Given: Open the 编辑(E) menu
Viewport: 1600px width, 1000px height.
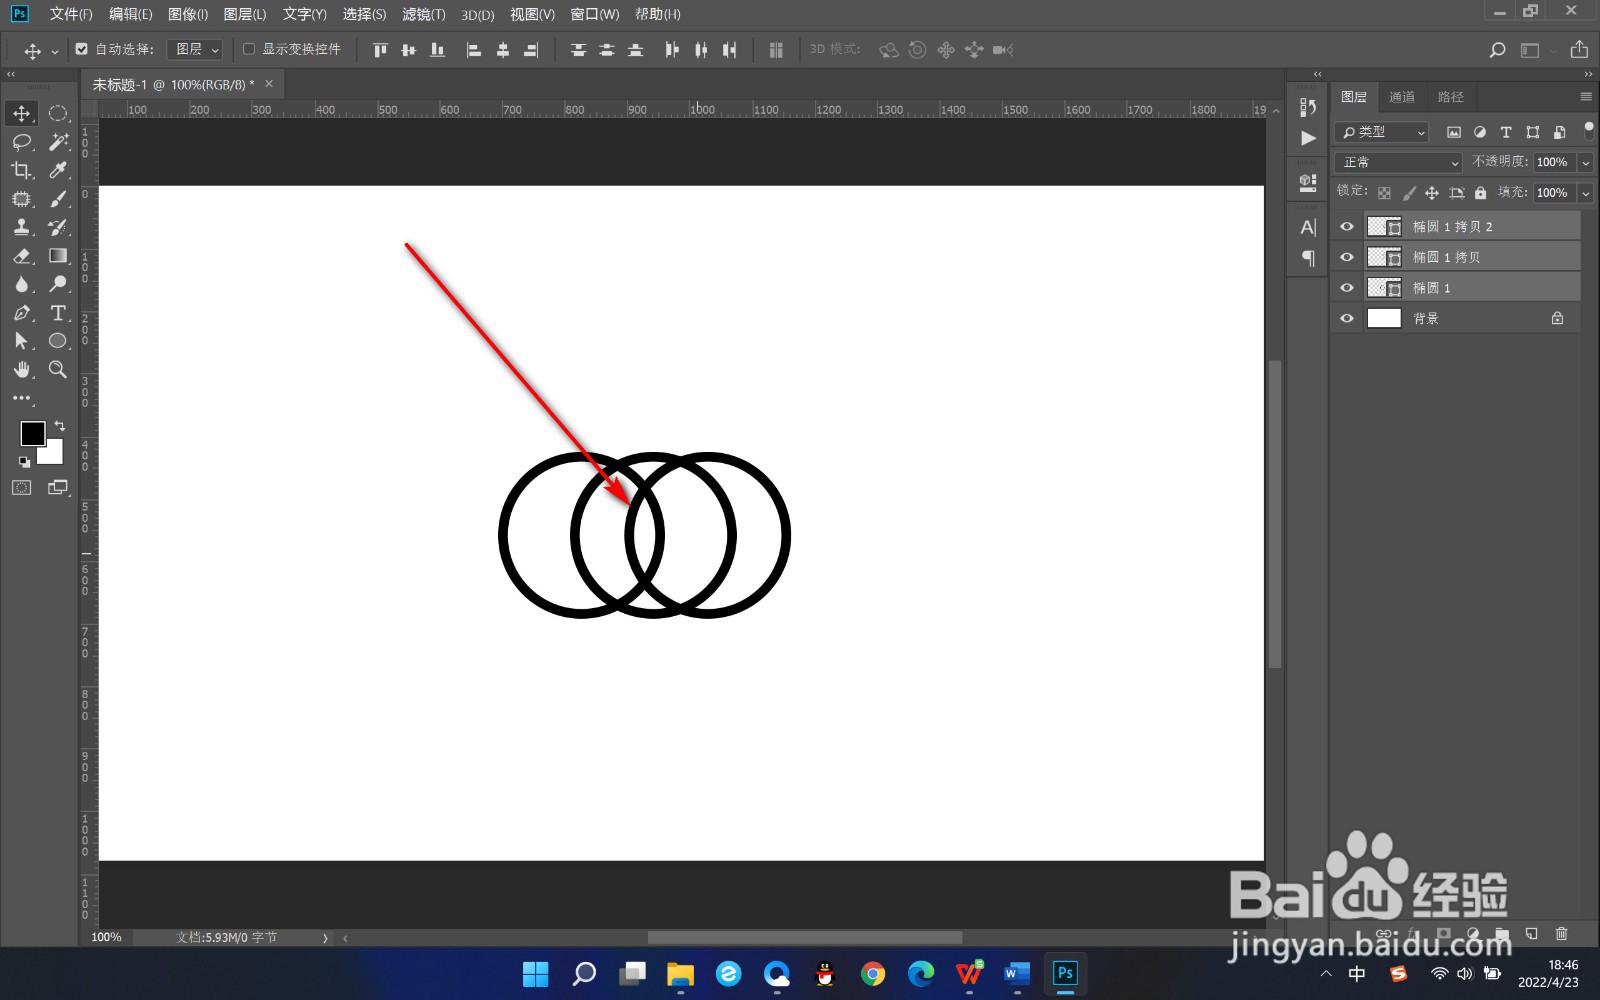Looking at the screenshot, I should pyautogui.click(x=131, y=14).
